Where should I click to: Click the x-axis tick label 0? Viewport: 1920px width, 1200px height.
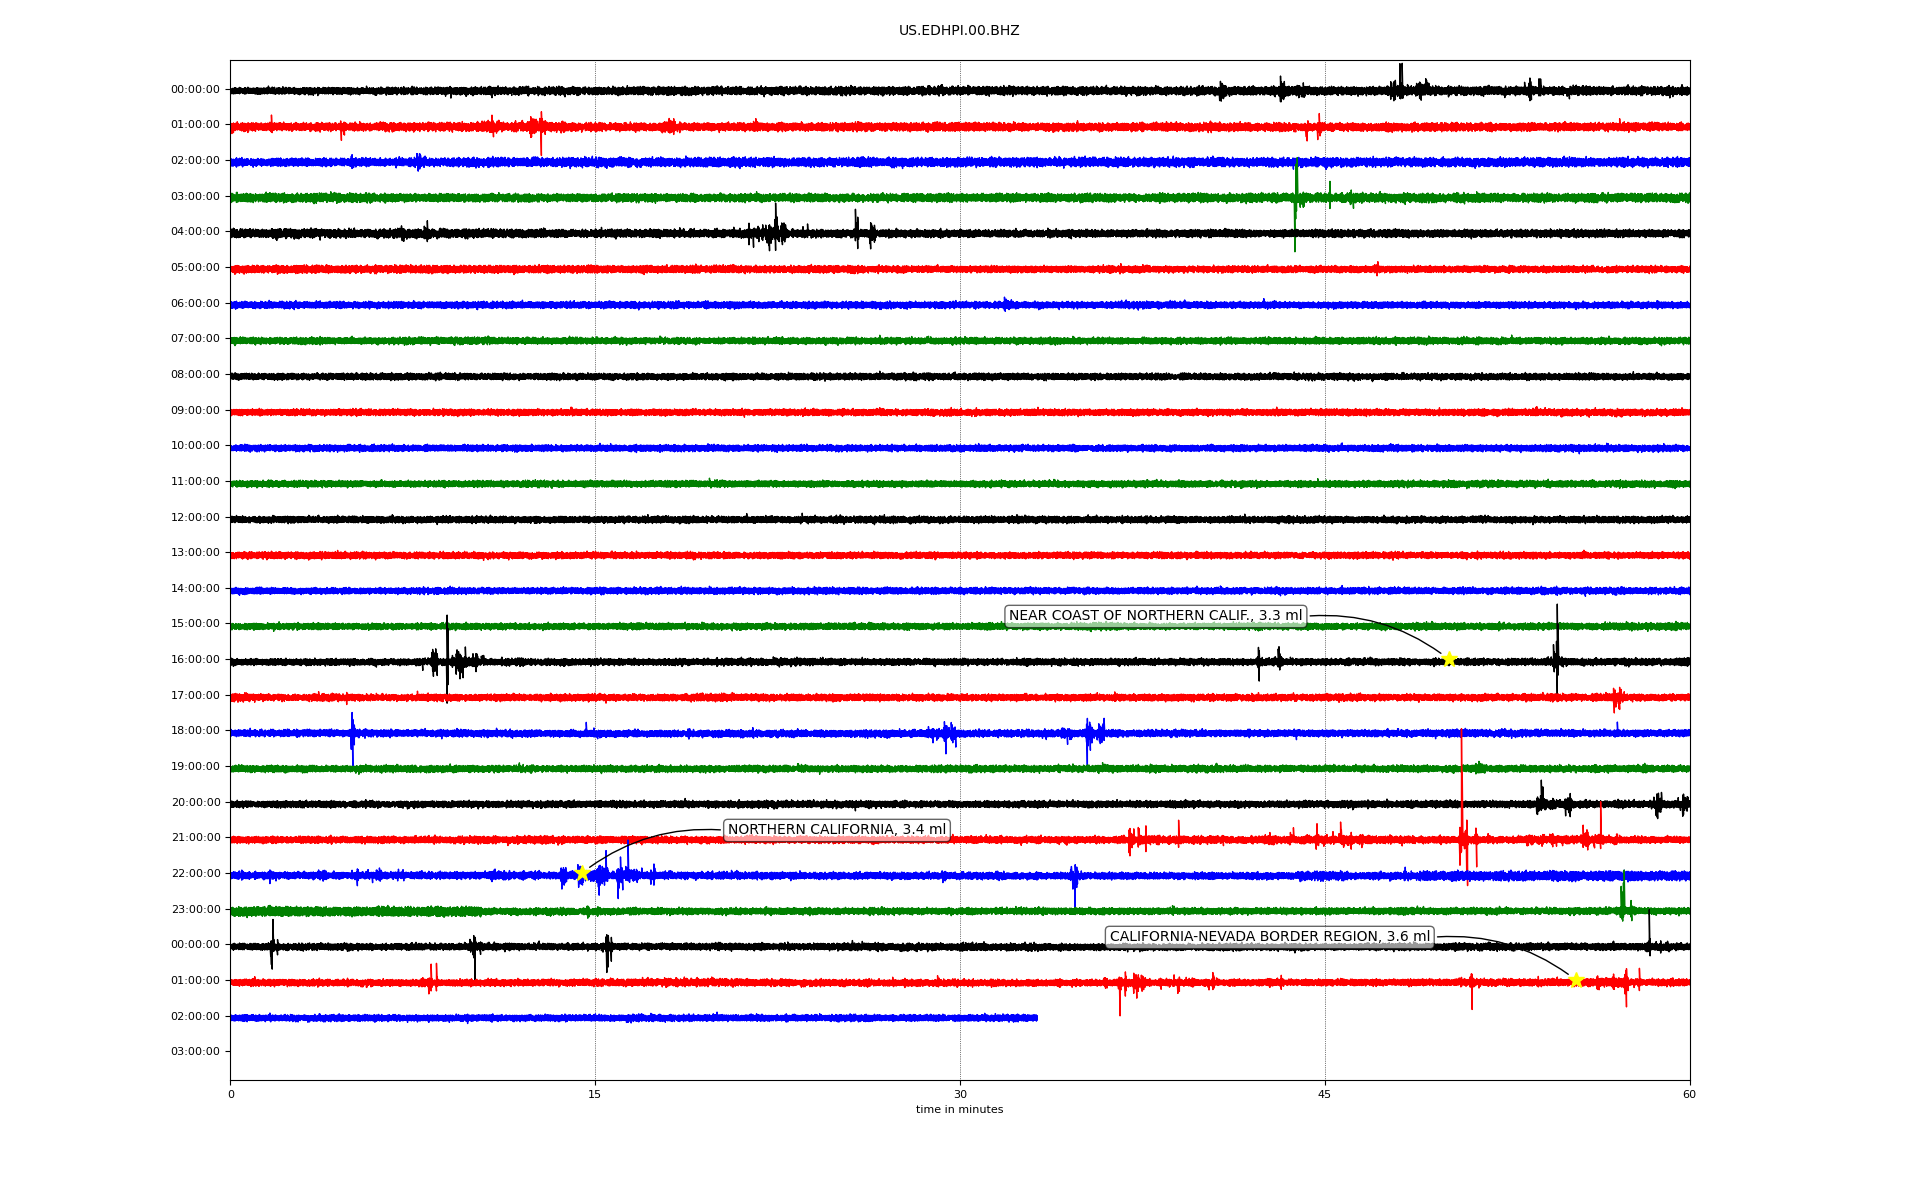(x=231, y=1095)
